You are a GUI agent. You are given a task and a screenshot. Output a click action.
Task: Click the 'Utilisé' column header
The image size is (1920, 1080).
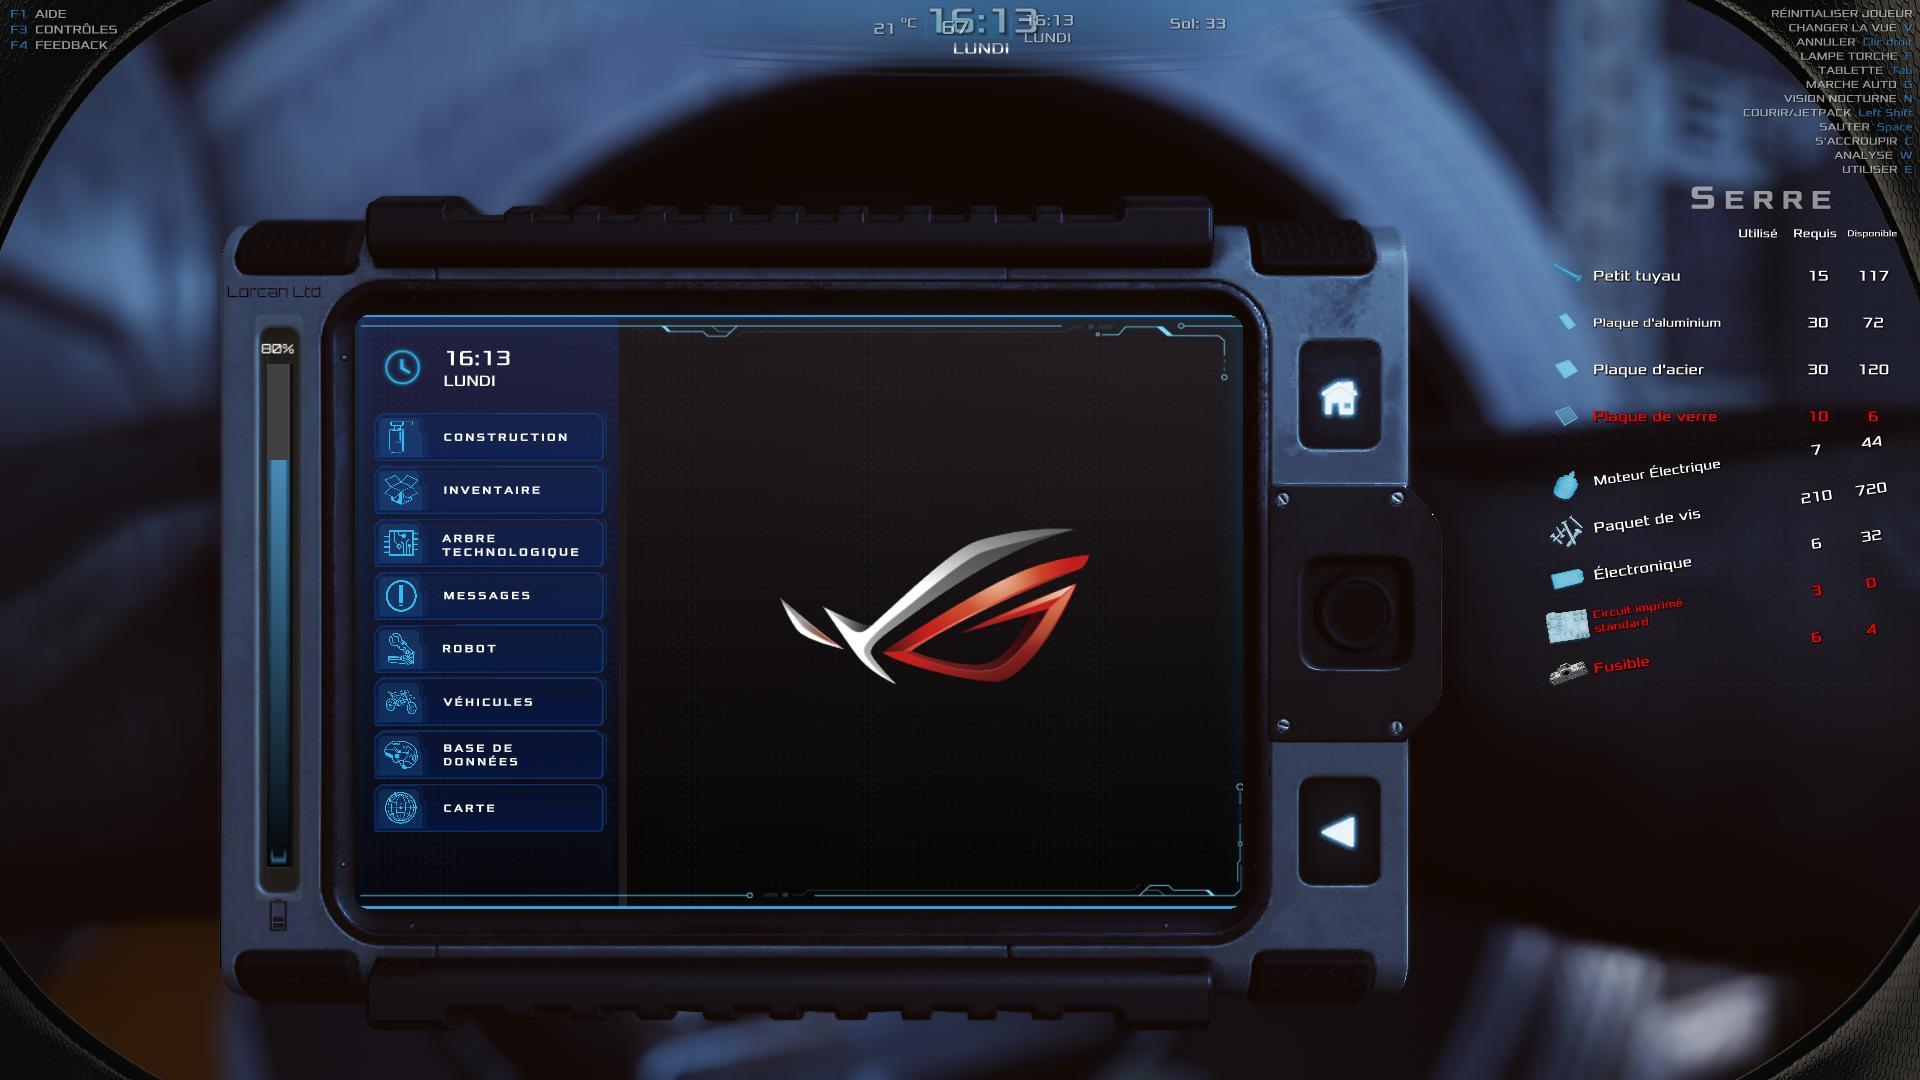pos(1757,233)
